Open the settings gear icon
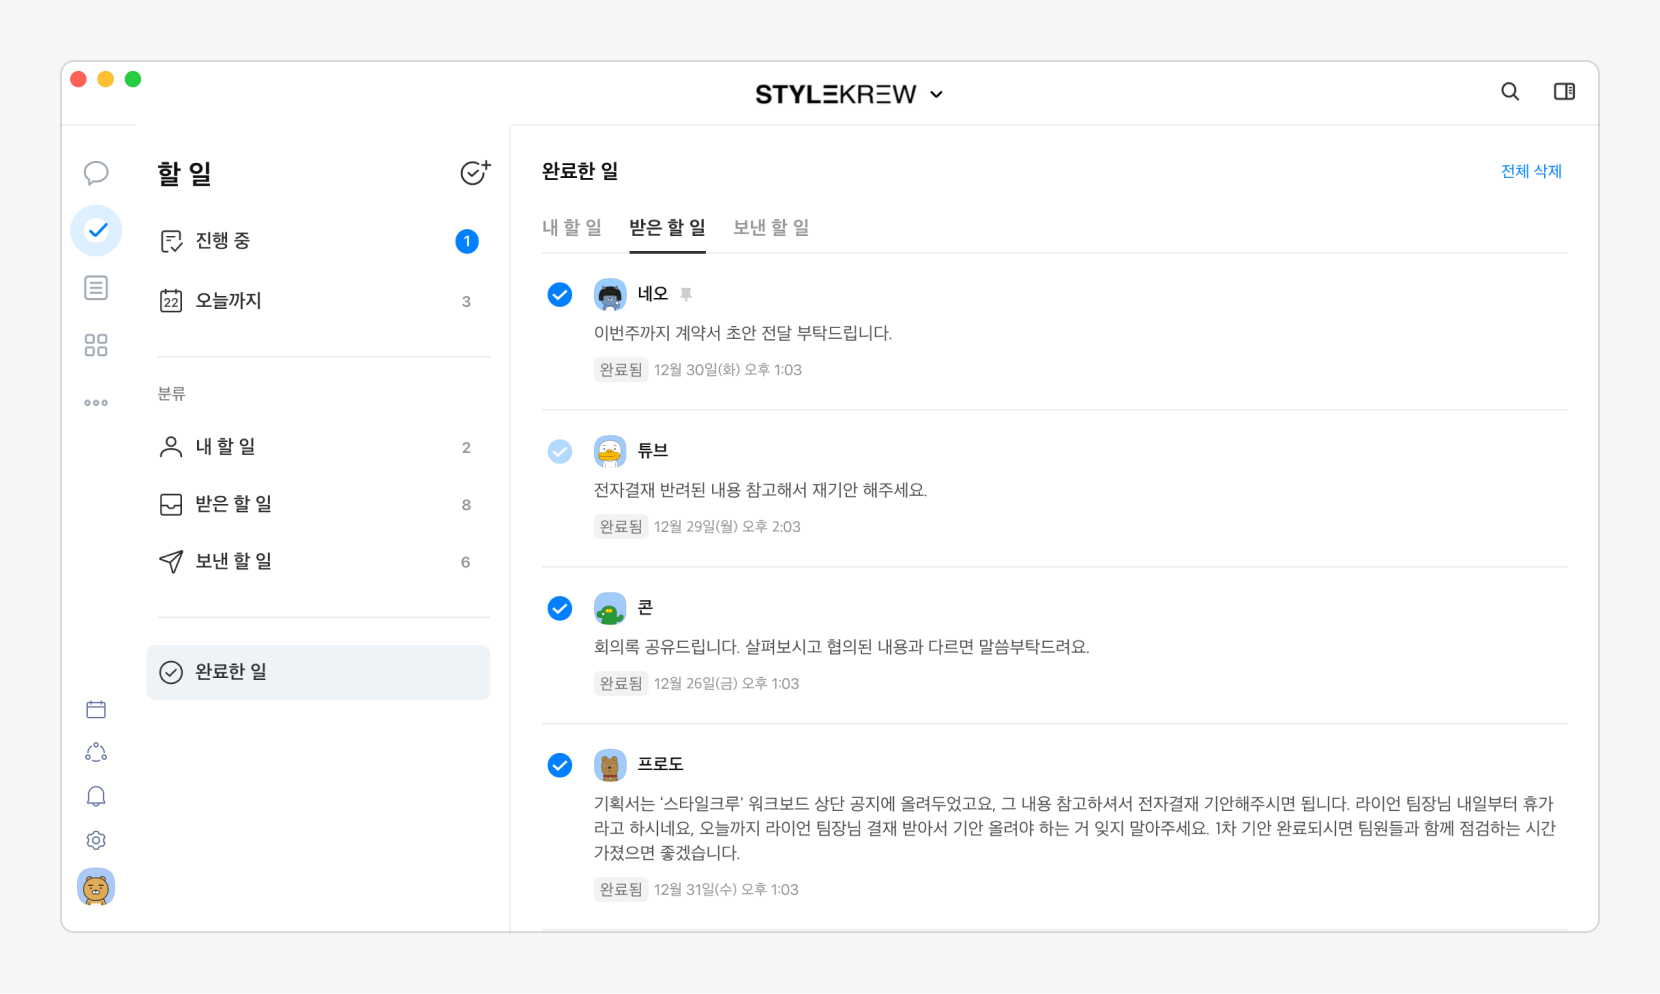 [x=96, y=840]
